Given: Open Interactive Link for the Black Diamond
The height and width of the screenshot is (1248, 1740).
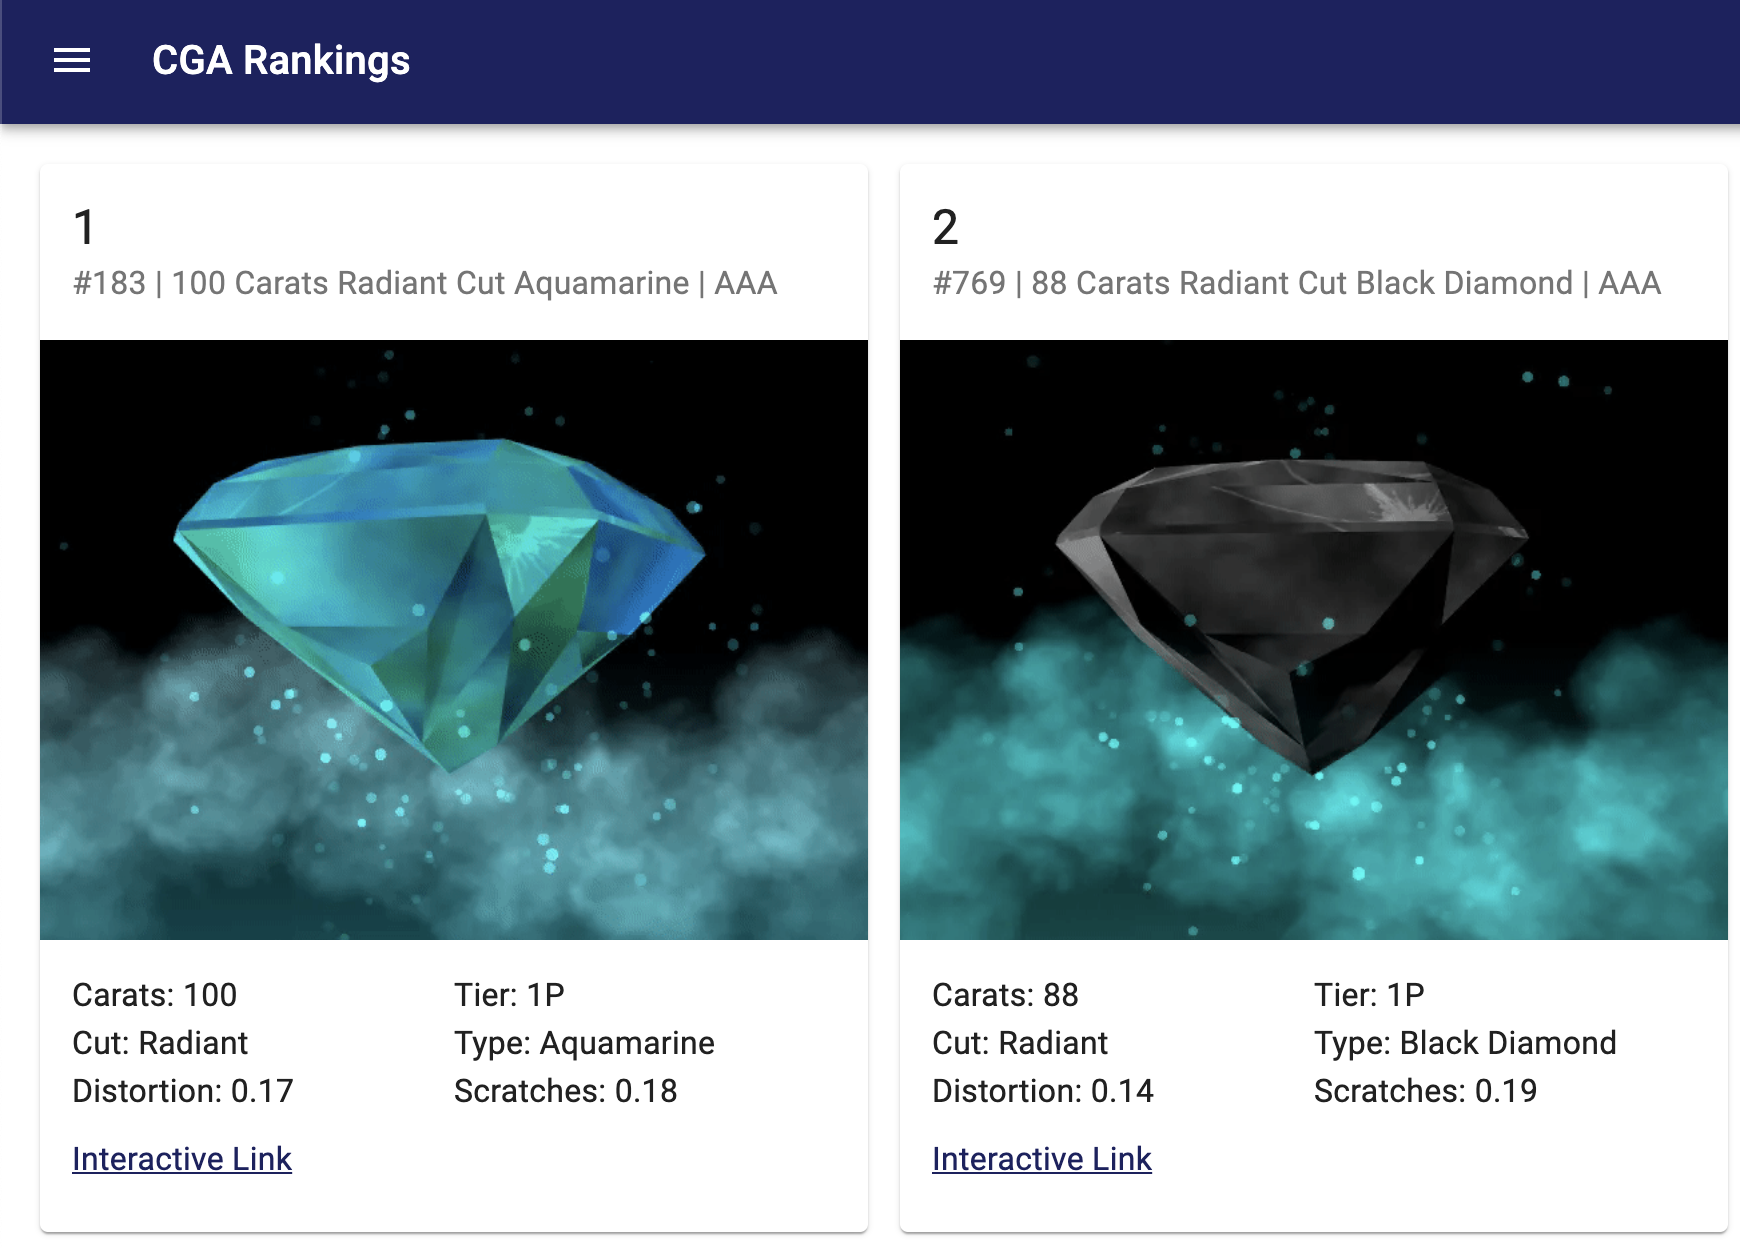Looking at the screenshot, I should coord(1042,1159).
